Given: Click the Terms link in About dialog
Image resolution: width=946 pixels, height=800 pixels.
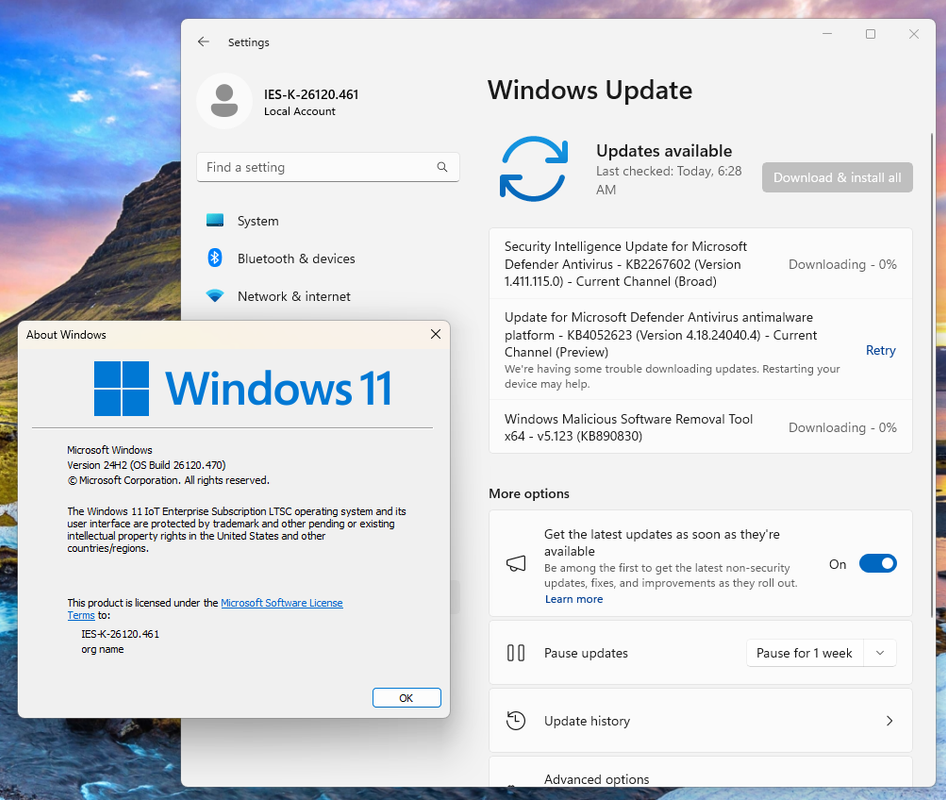Looking at the screenshot, I should [x=81, y=615].
